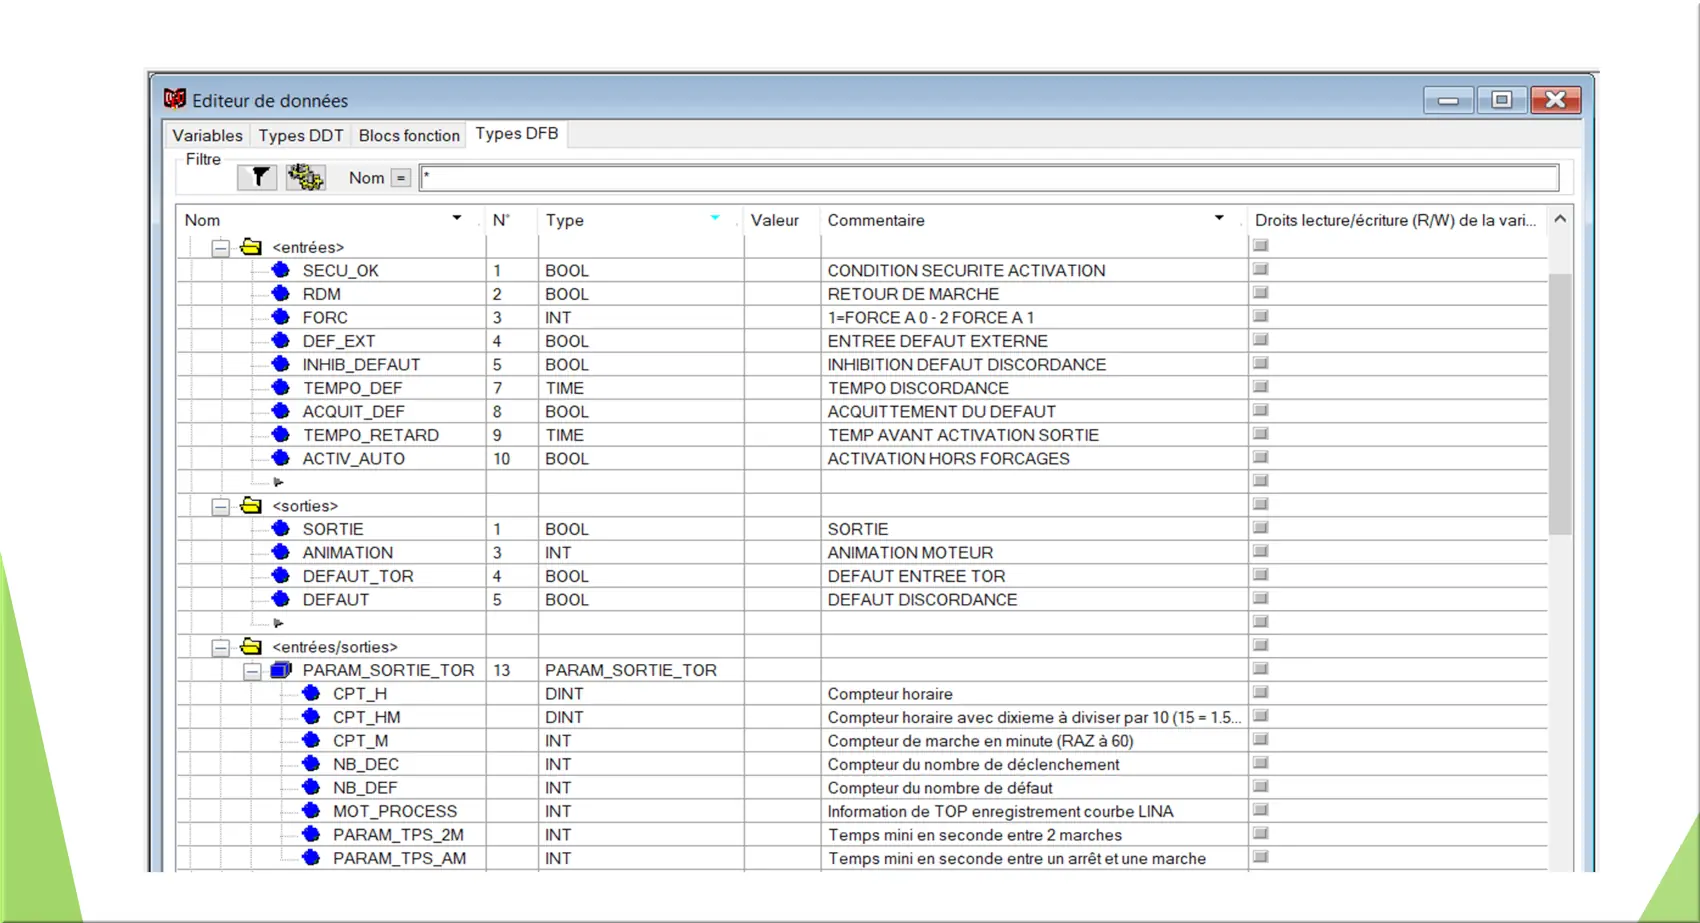
Task: Select the TEMPO_RETARD variable icon
Action: pos(281,434)
